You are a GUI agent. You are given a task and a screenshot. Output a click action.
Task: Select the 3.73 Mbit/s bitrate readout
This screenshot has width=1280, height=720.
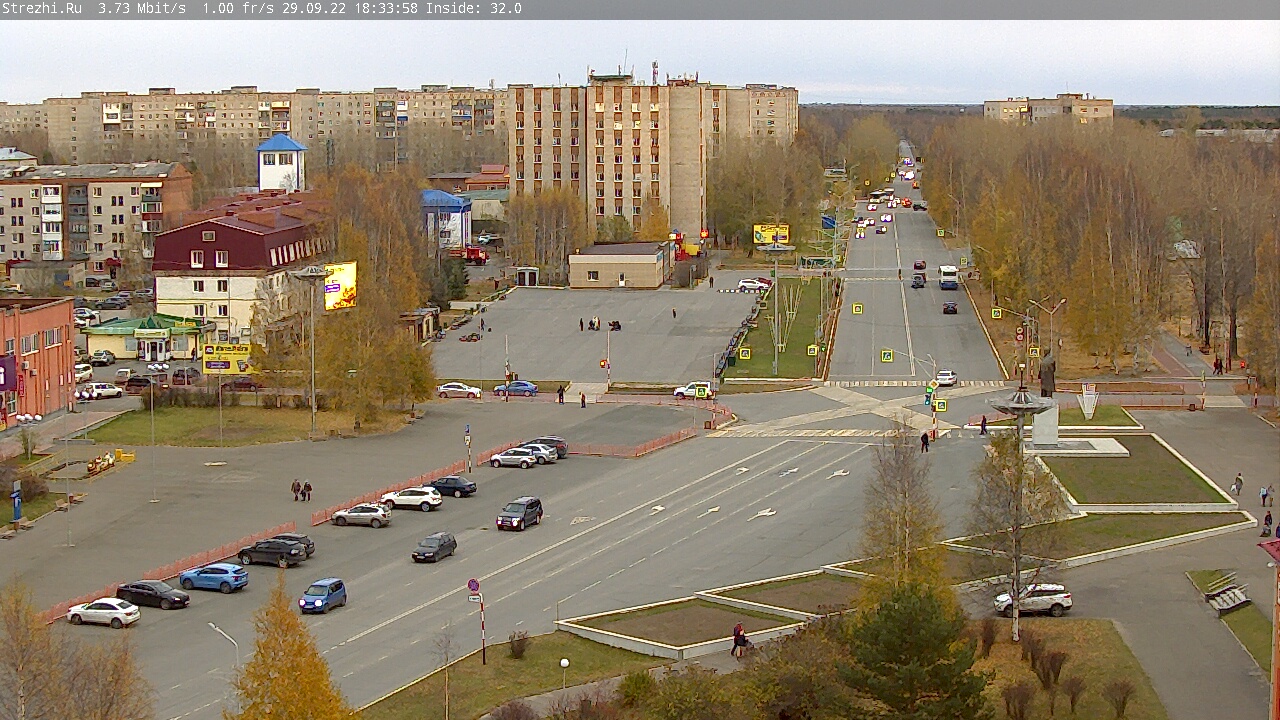tap(142, 8)
